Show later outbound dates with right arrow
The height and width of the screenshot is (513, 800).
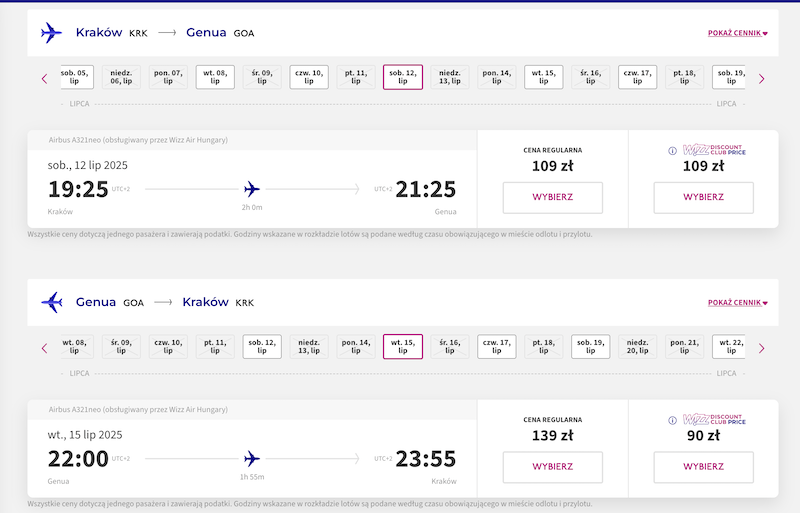tap(762, 79)
